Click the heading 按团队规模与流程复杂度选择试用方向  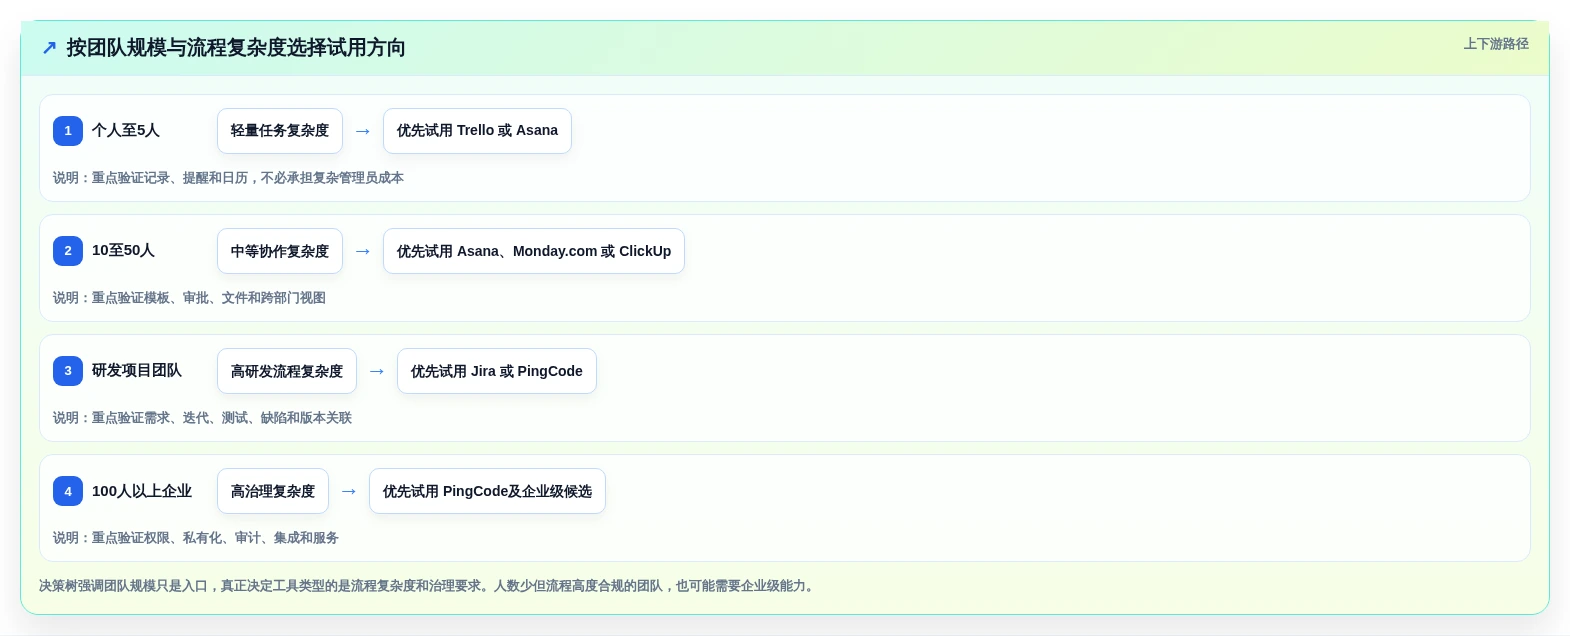point(236,48)
